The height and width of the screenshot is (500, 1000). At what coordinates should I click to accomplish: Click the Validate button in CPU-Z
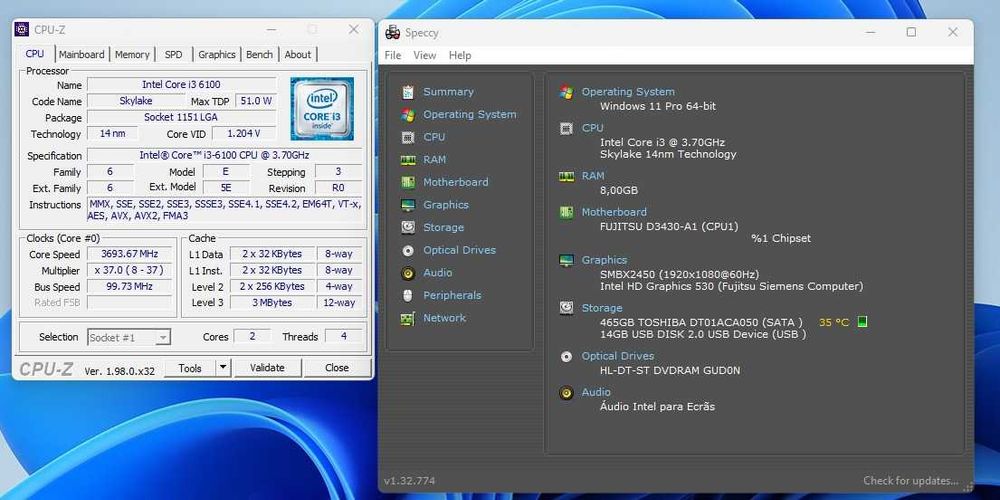267,367
